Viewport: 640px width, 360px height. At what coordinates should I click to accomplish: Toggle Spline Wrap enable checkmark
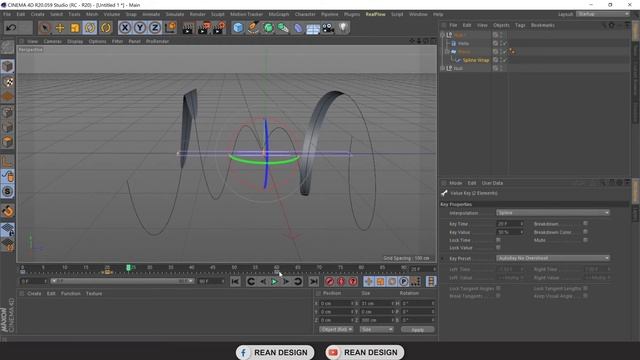click(x=505, y=60)
